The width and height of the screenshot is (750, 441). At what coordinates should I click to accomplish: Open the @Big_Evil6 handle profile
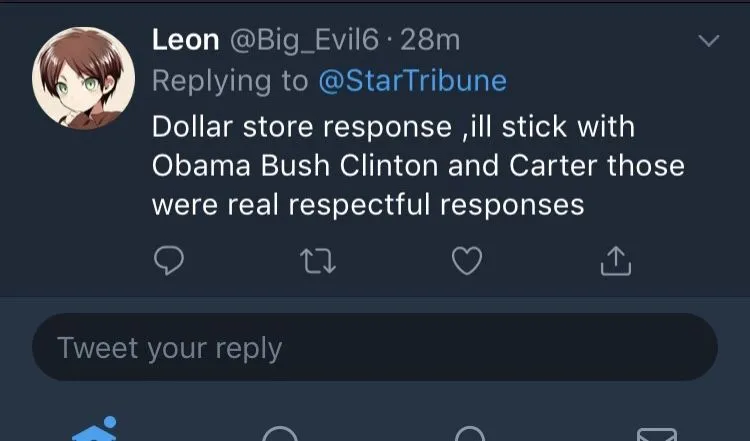(x=306, y=40)
